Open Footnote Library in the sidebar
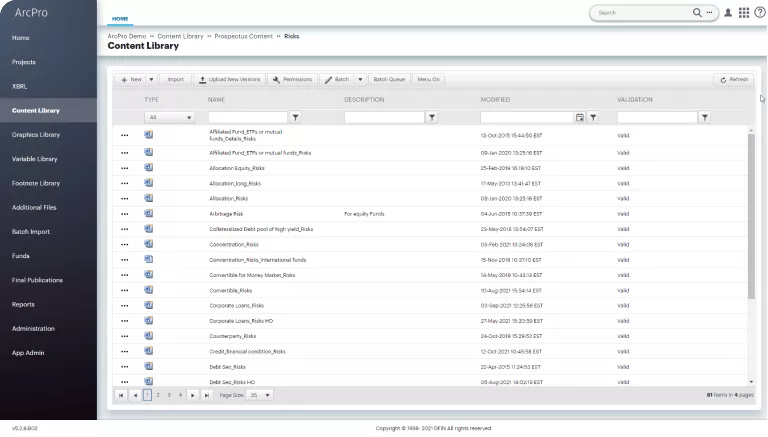This screenshot has height=437, width=768. (36, 183)
